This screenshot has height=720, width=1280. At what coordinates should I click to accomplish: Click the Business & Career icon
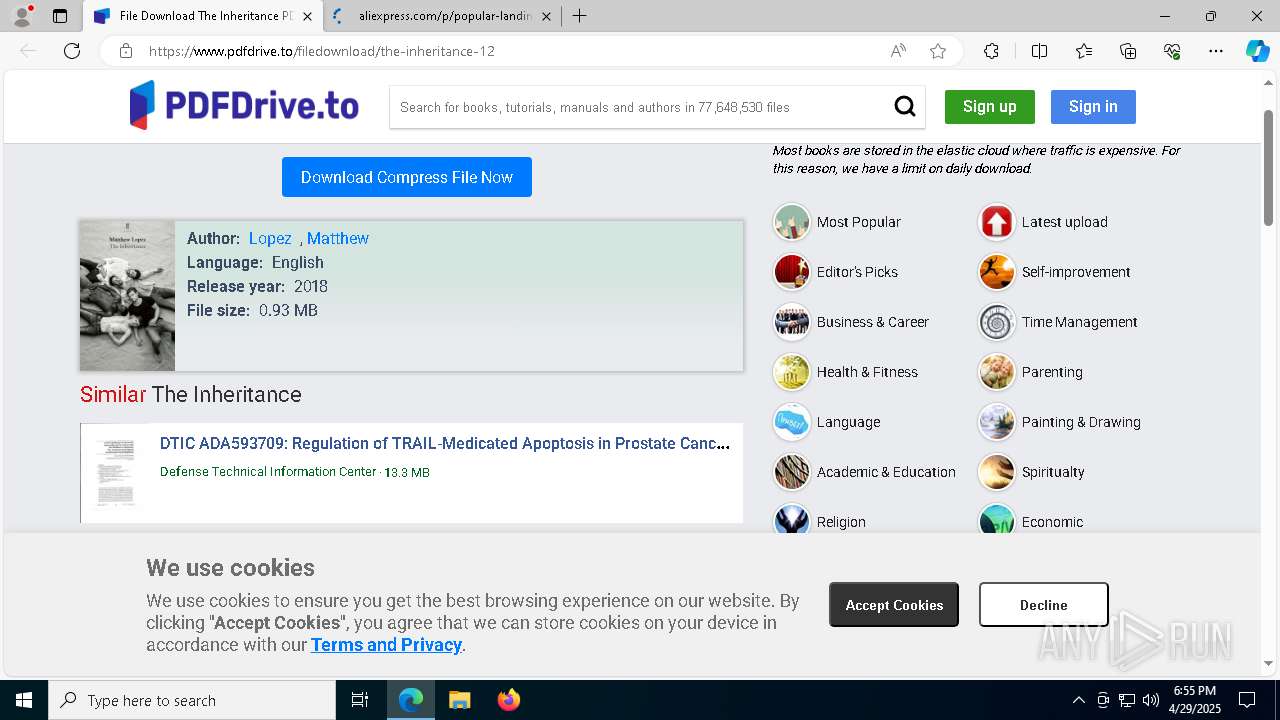(x=791, y=322)
